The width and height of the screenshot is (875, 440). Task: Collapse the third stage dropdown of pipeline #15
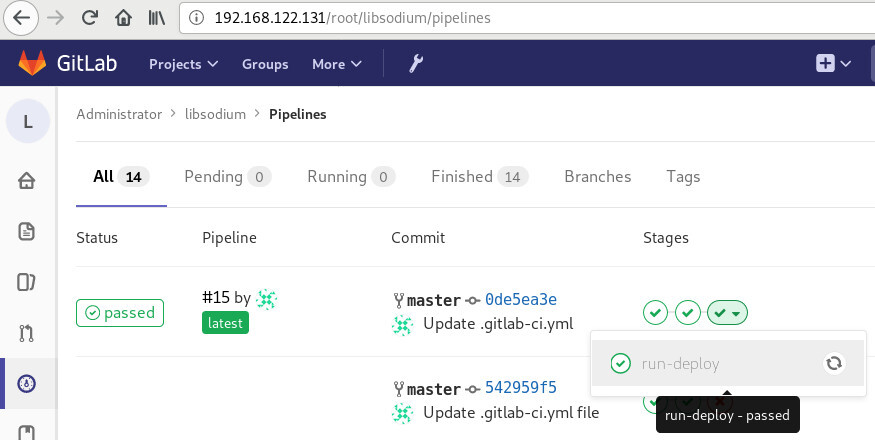click(x=727, y=313)
